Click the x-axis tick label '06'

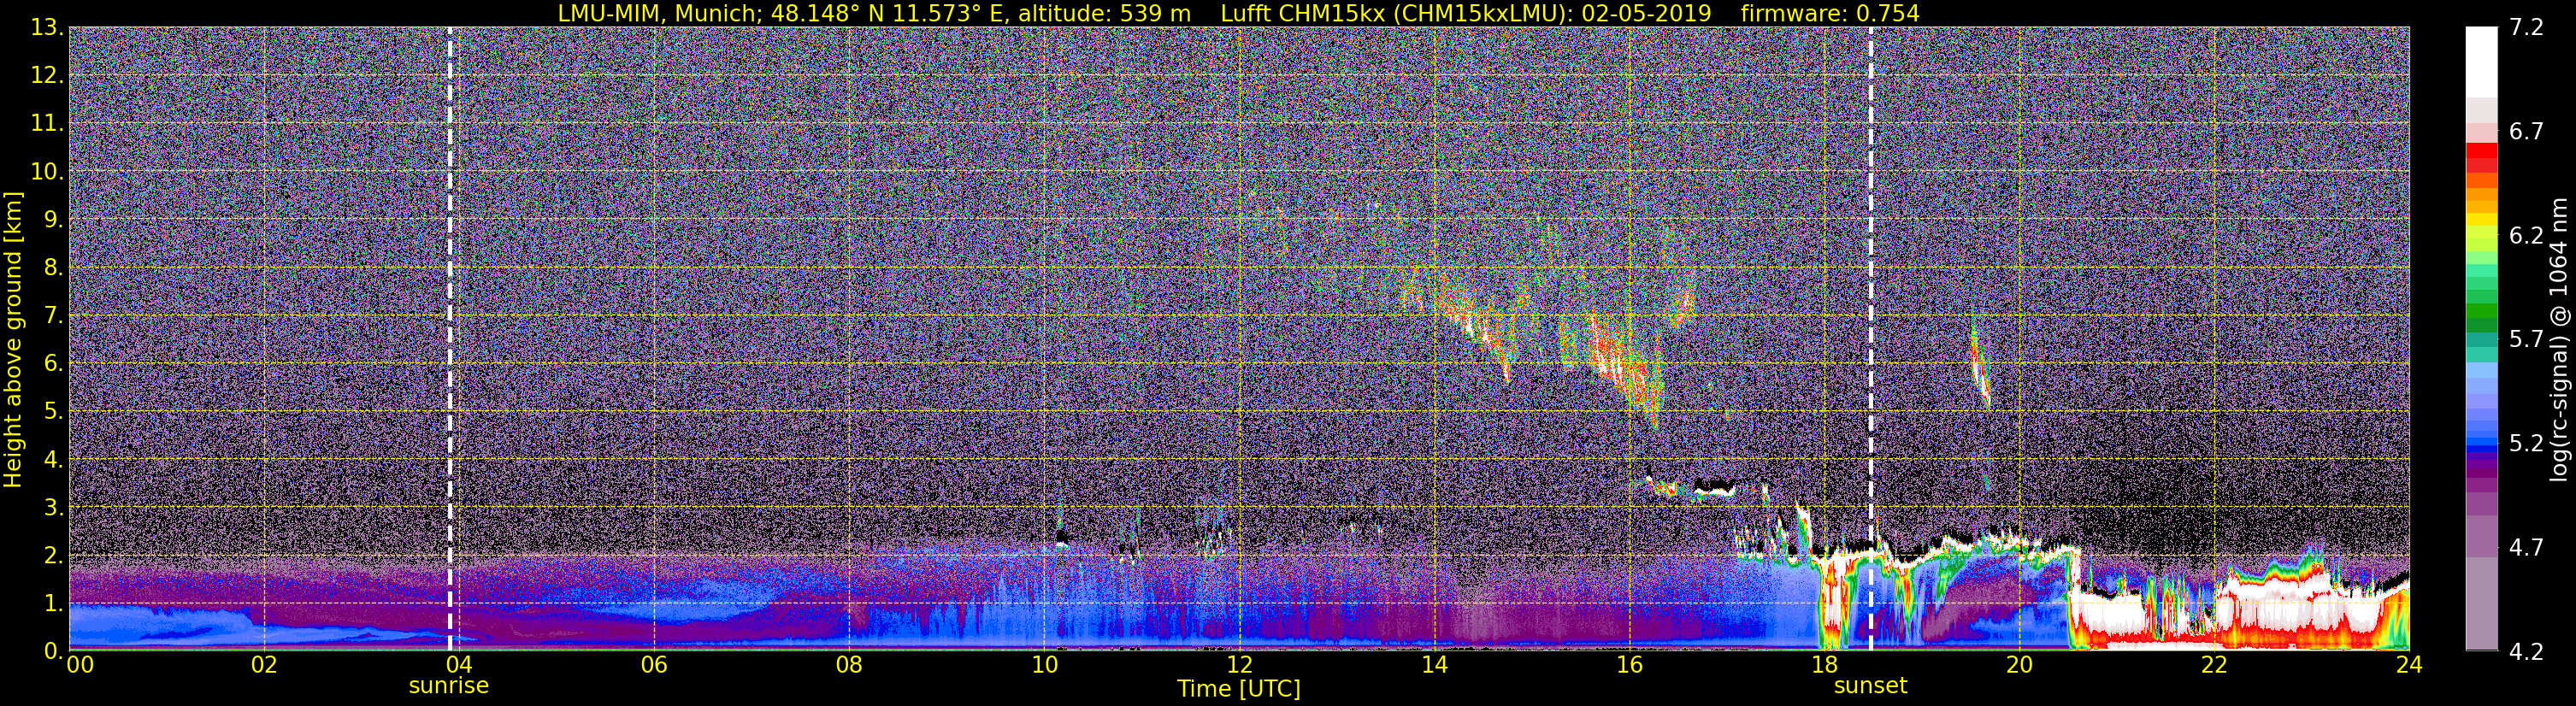(x=654, y=666)
